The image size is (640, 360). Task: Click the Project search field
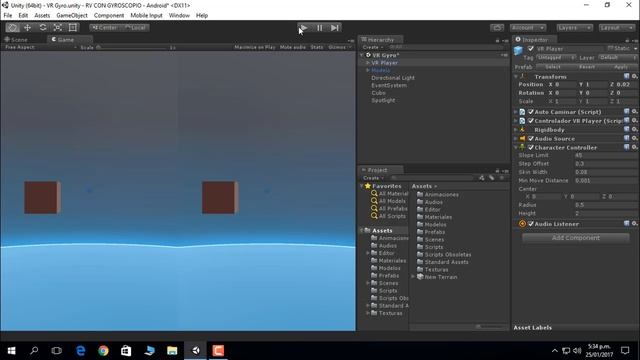(433, 178)
